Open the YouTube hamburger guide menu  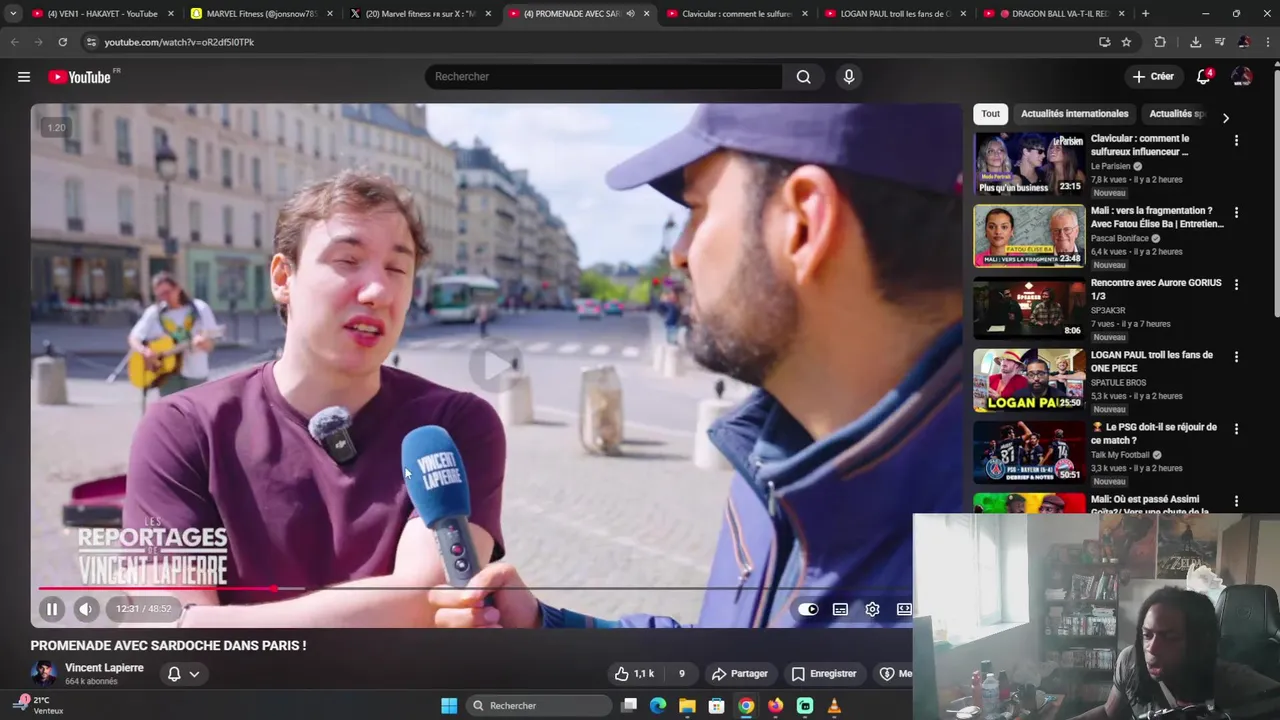pyautogui.click(x=24, y=77)
